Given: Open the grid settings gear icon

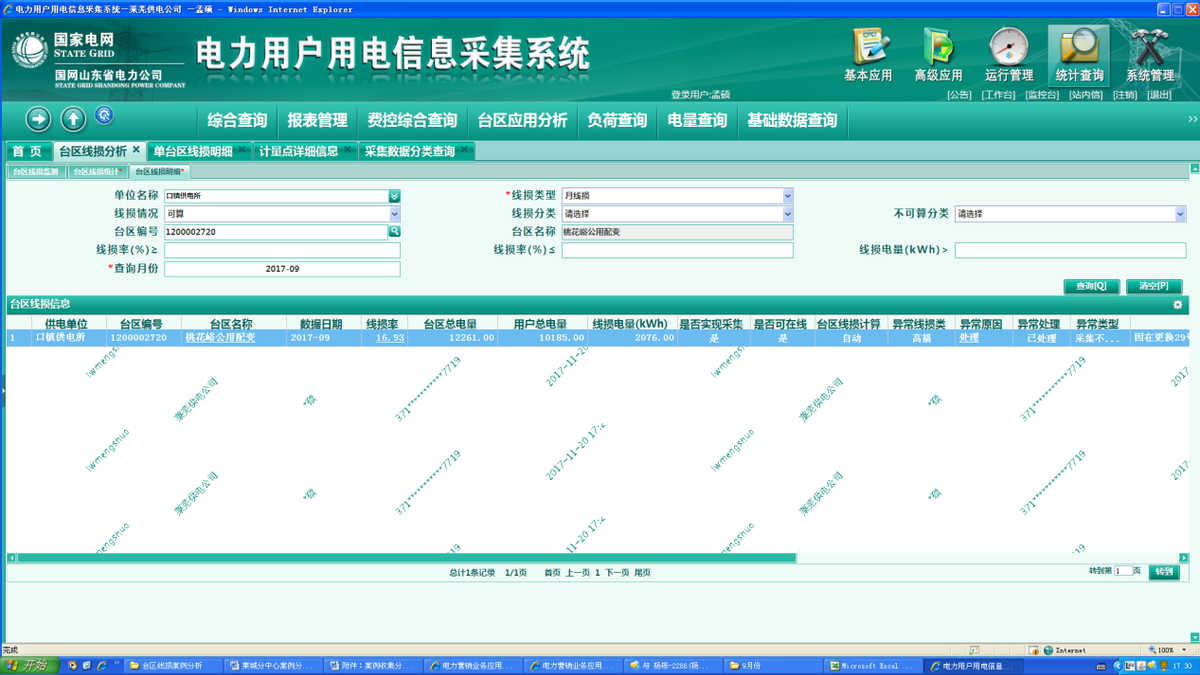Looking at the screenshot, I should pyautogui.click(x=1177, y=304).
